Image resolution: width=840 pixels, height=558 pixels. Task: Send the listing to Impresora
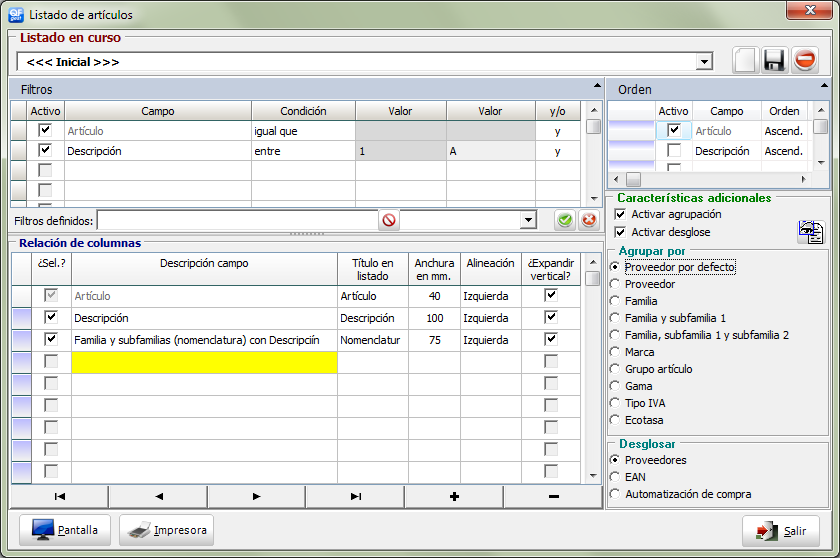[x=167, y=530]
